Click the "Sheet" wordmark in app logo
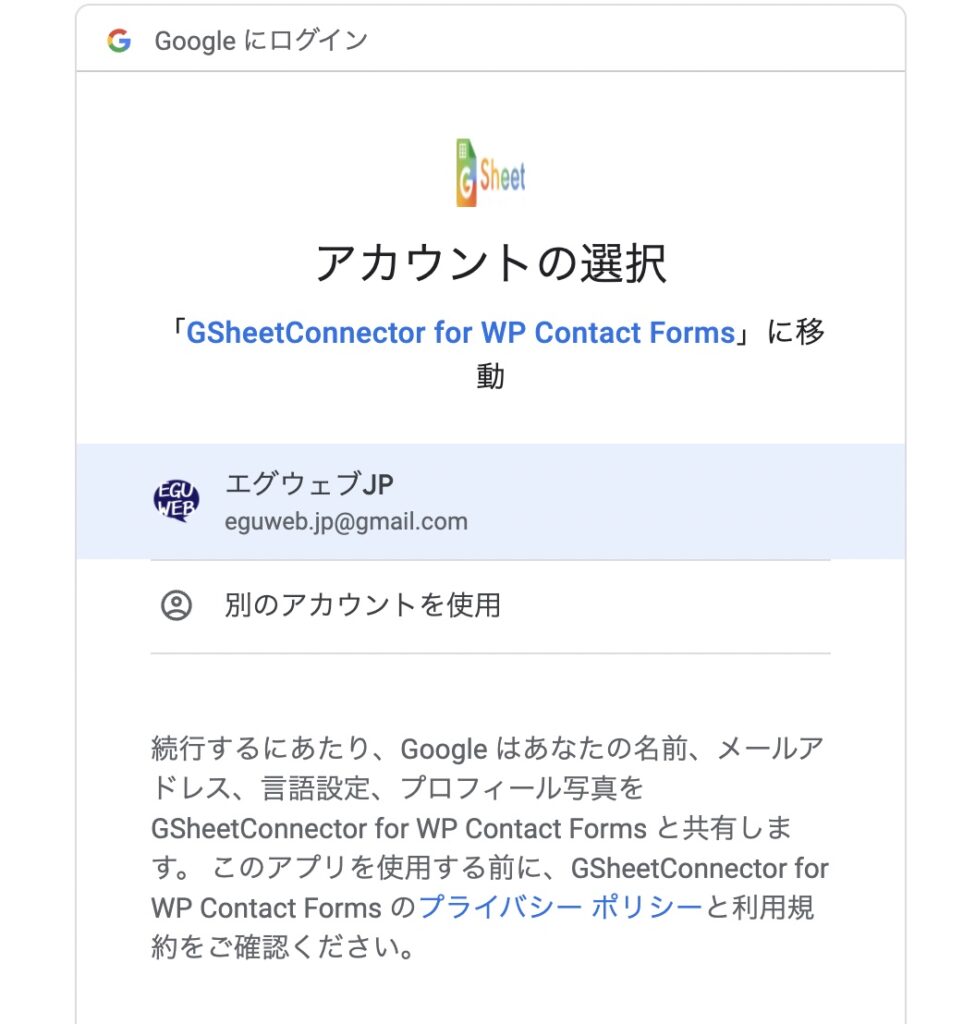Screen dimensions: 963x1024 (503, 178)
